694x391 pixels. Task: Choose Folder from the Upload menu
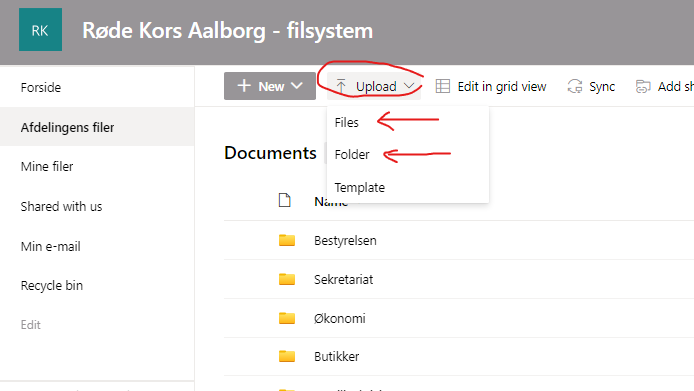352,155
